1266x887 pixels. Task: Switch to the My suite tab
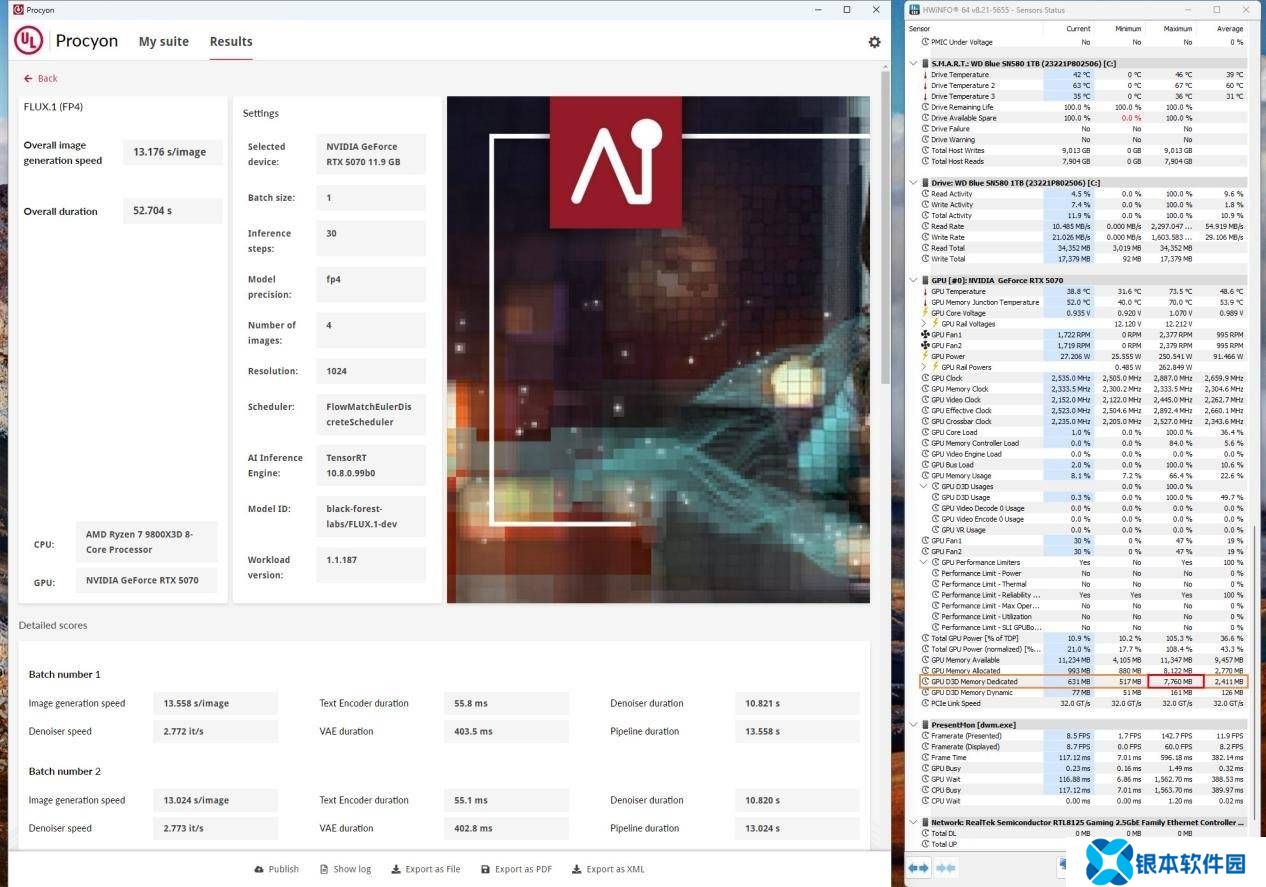(163, 42)
